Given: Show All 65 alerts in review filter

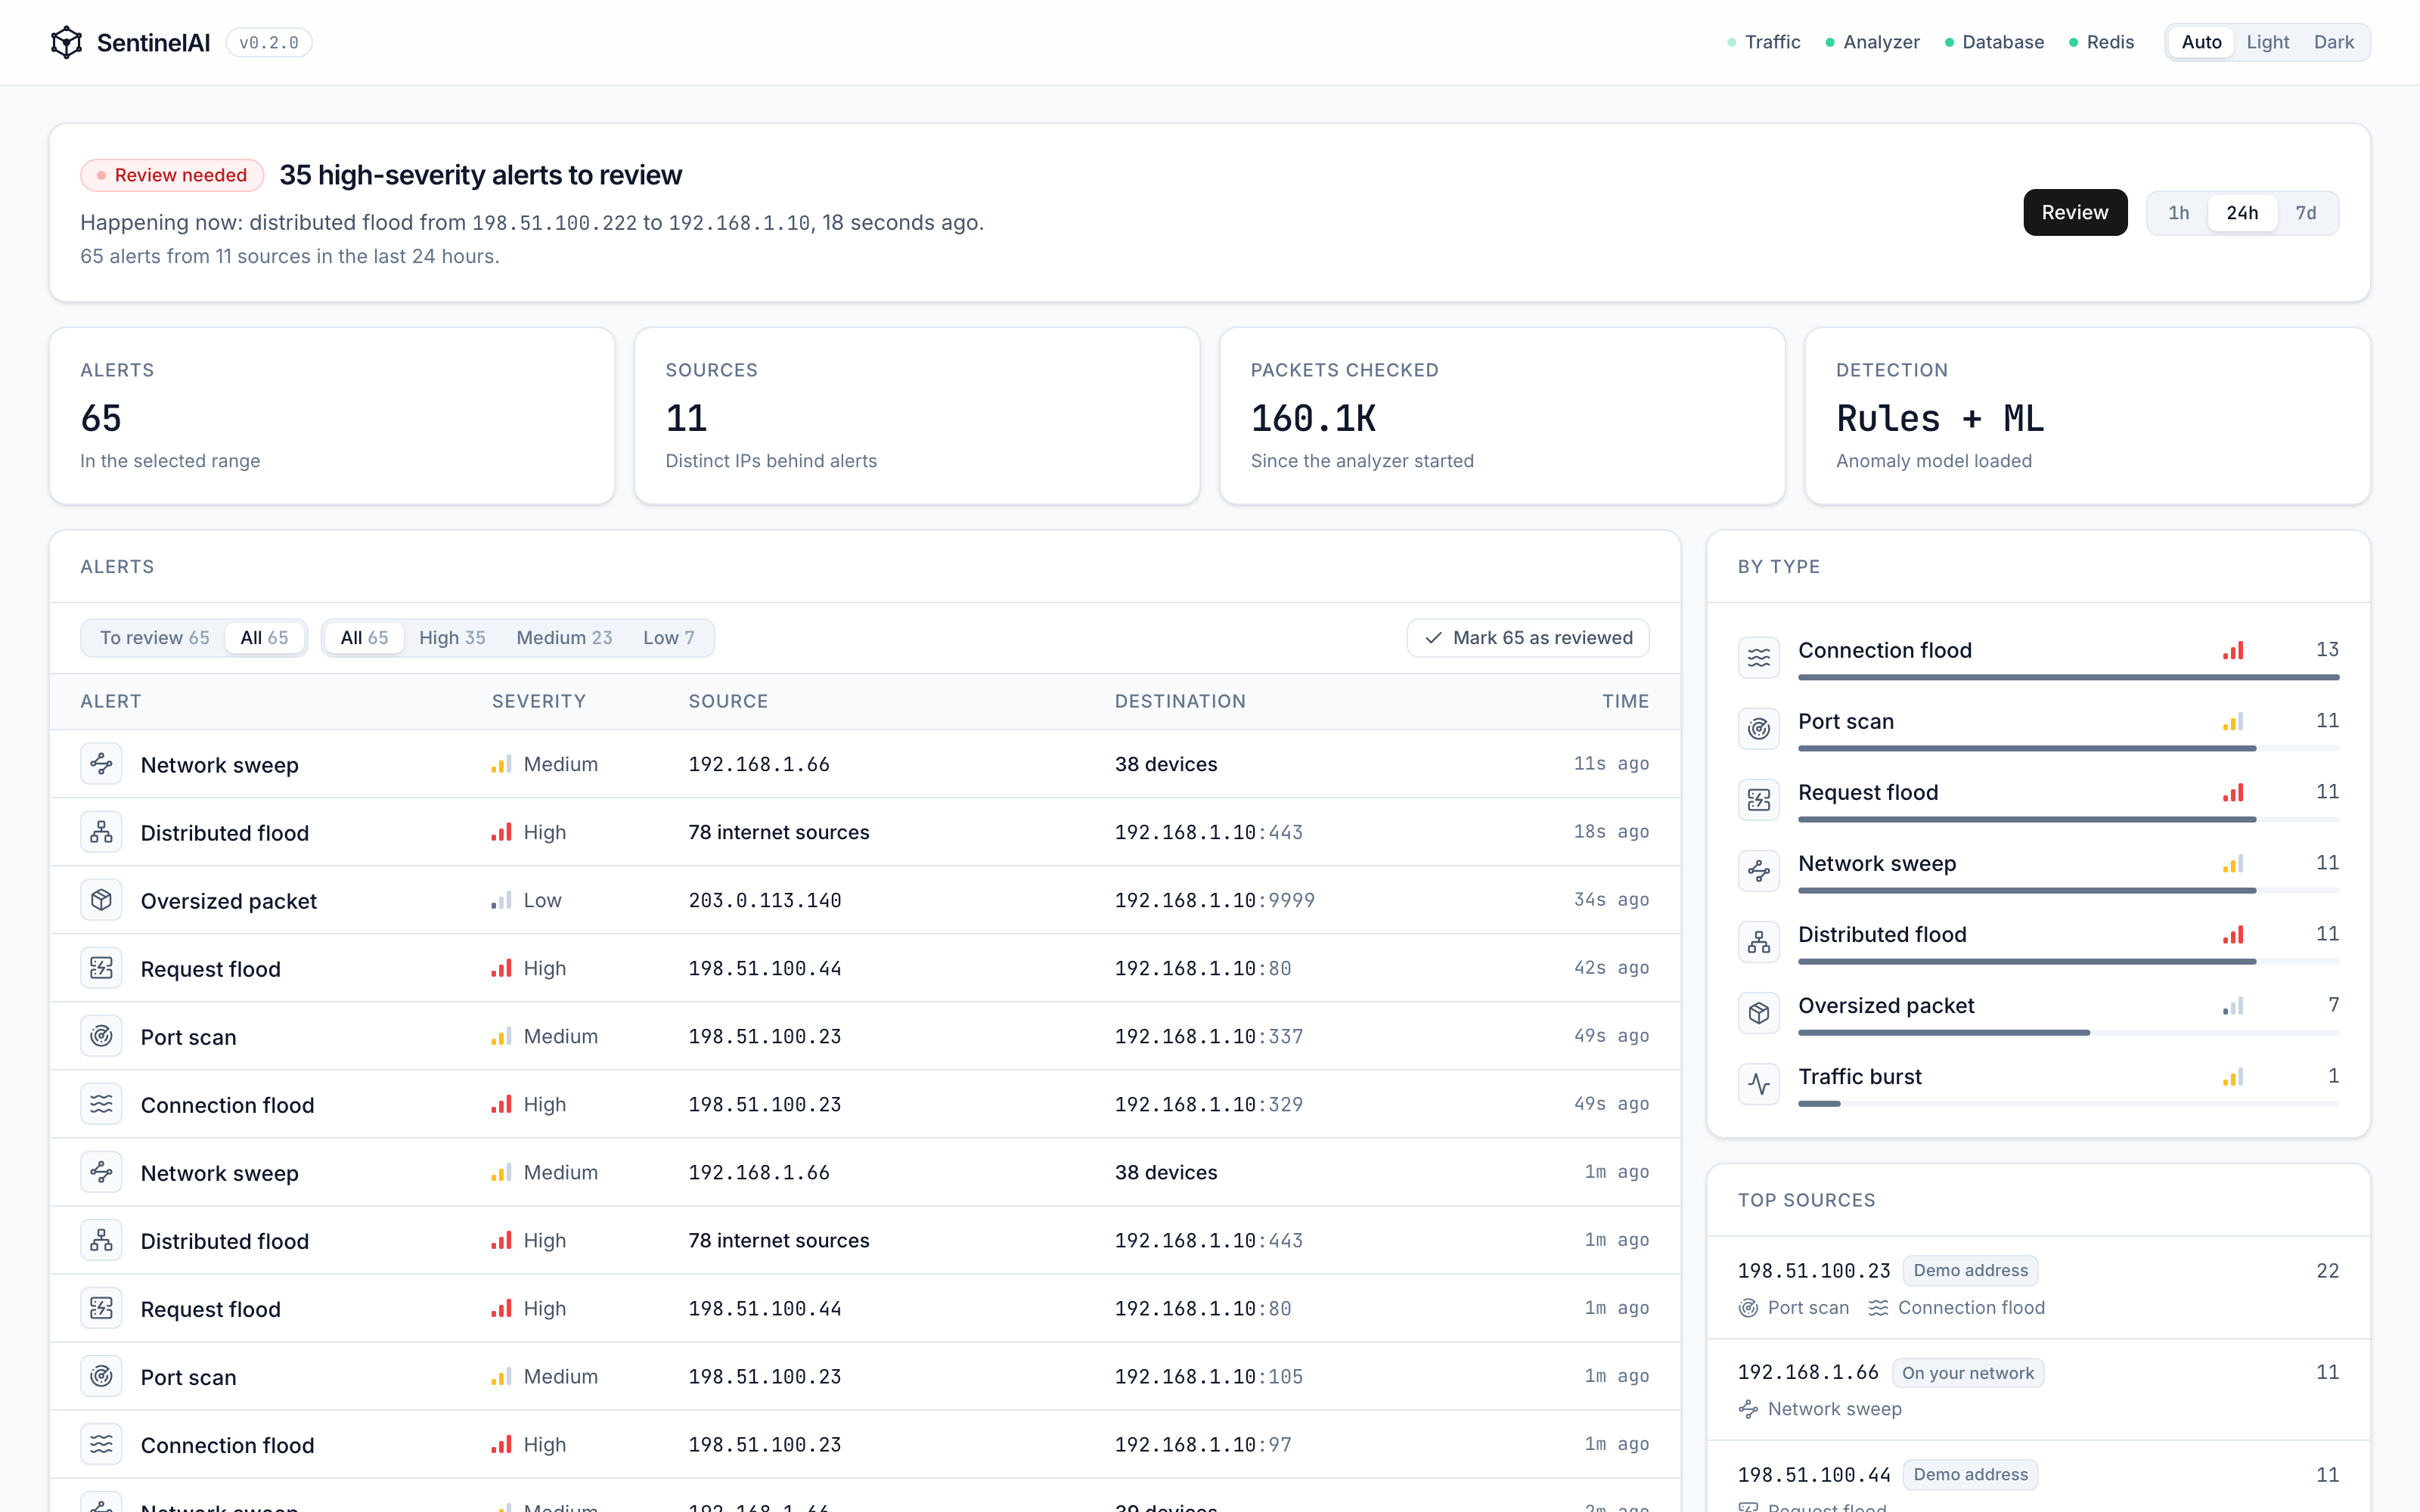Looking at the screenshot, I should [264, 638].
